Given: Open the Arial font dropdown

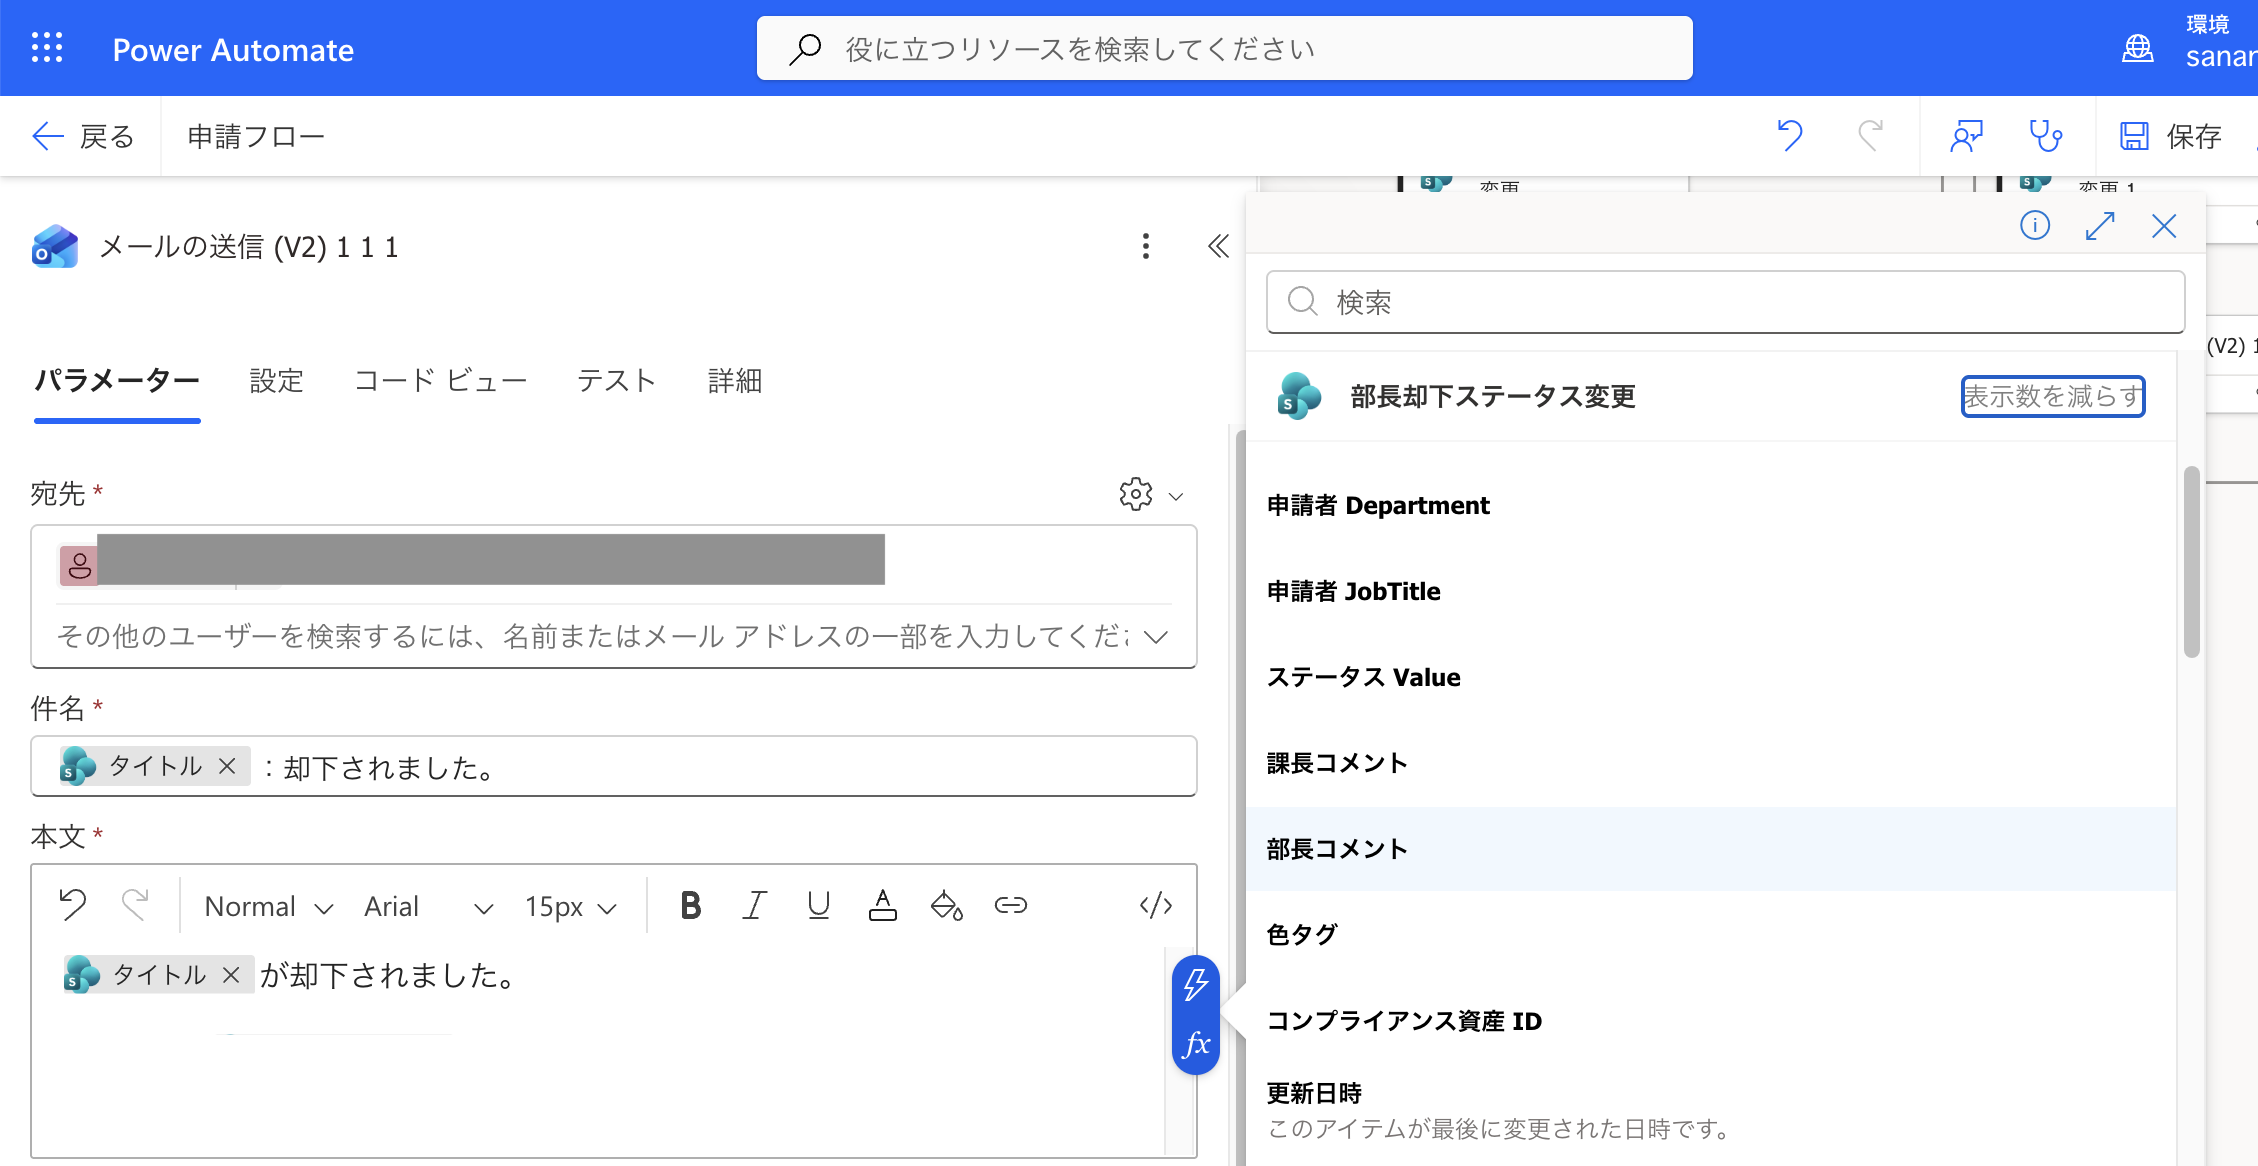Looking at the screenshot, I should pyautogui.click(x=428, y=906).
